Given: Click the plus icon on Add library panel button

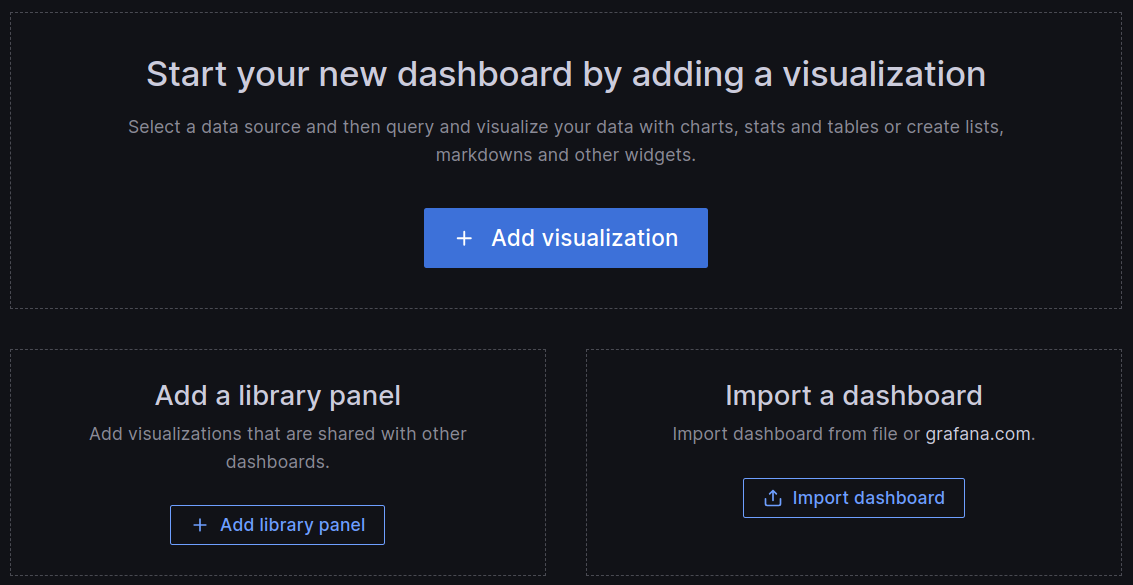Looking at the screenshot, I should coord(202,524).
